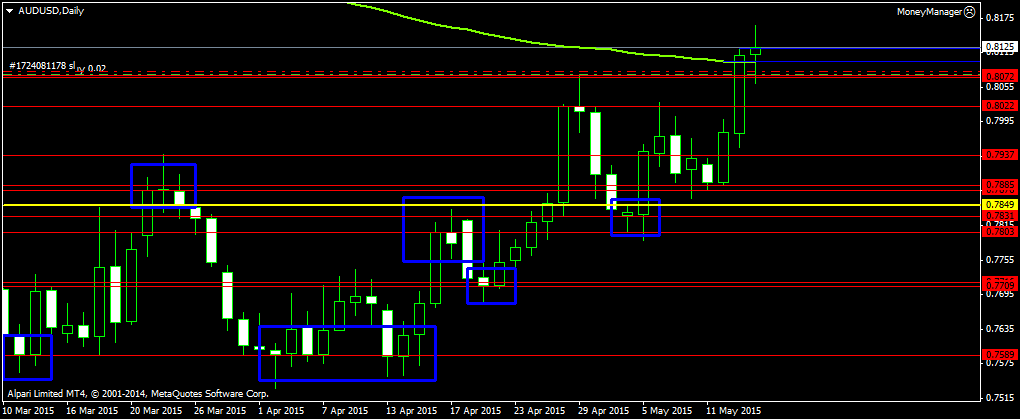Click the red price label 0.7709
Image resolution: width=1020 pixels, height=419 pixels.
(1000, 286)
